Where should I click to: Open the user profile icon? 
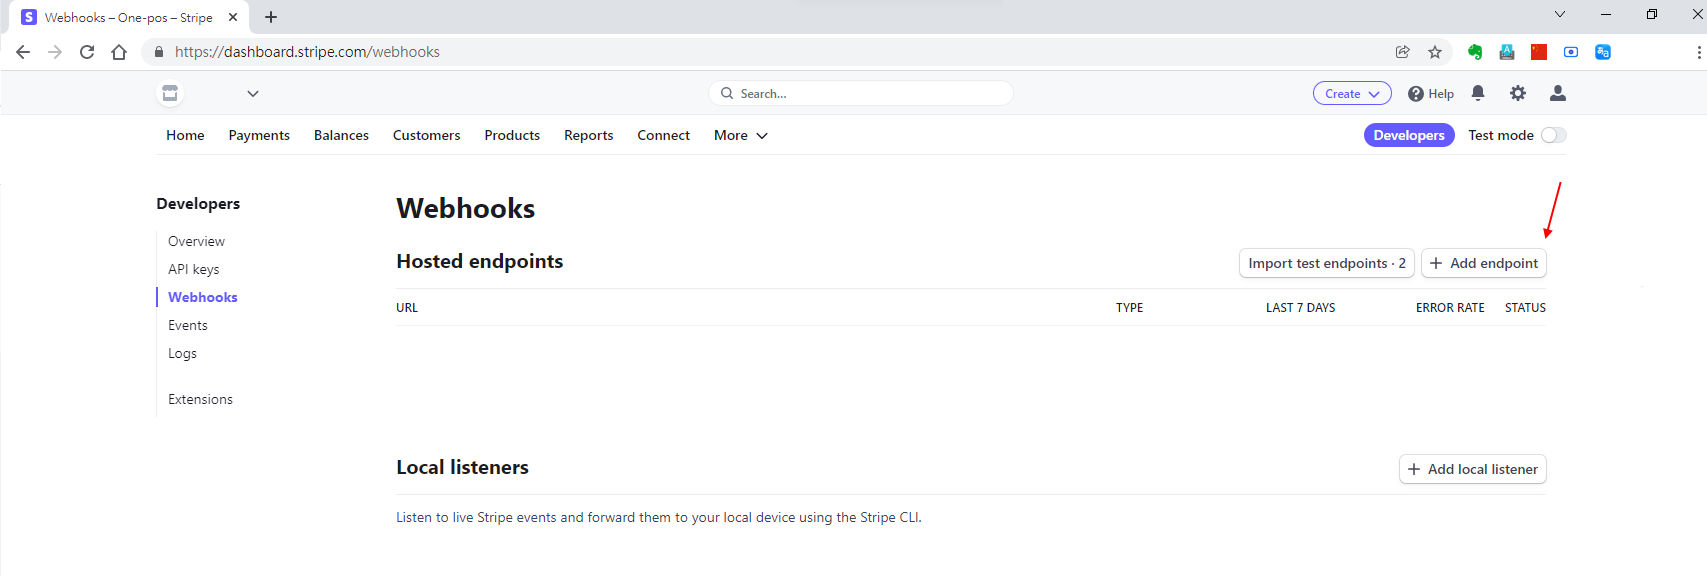1558,93
